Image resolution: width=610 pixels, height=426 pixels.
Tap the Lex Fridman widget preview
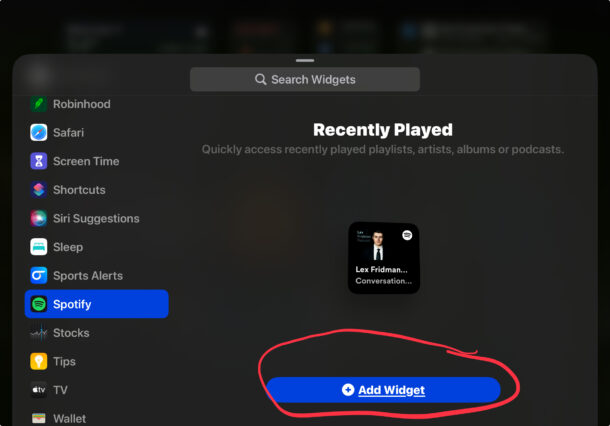(384, 258)
